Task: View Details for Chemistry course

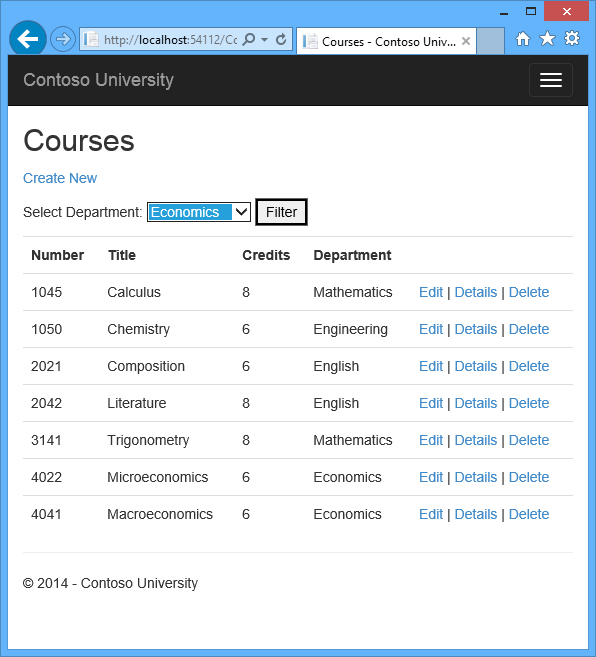Action: pos(476,329)
